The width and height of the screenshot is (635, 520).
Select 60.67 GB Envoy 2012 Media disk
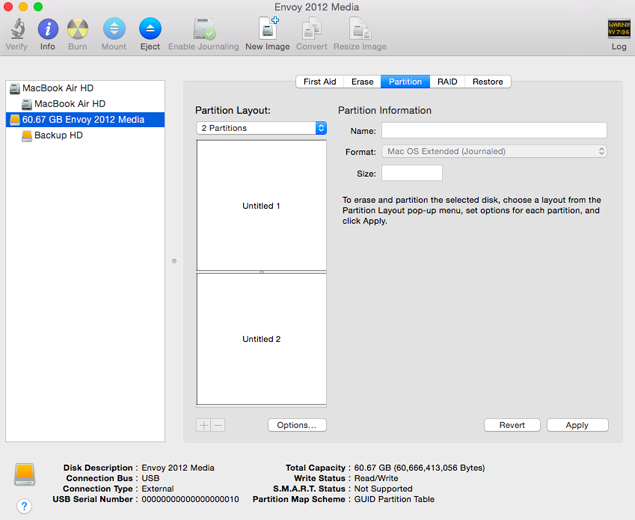[x=85, y=120]
